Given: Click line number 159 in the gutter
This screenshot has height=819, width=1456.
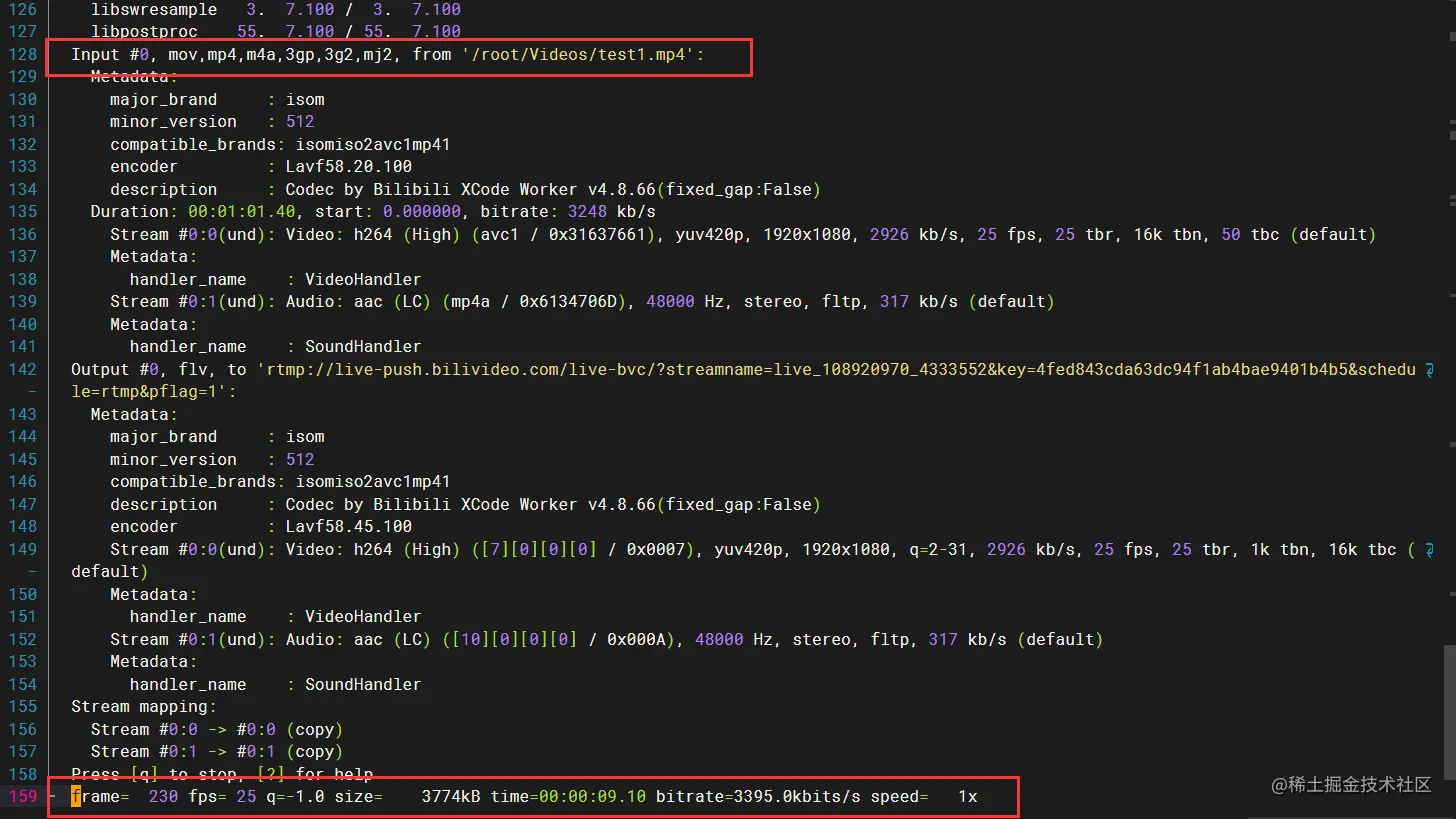Looking at the screenshot, I should (22, 797).
